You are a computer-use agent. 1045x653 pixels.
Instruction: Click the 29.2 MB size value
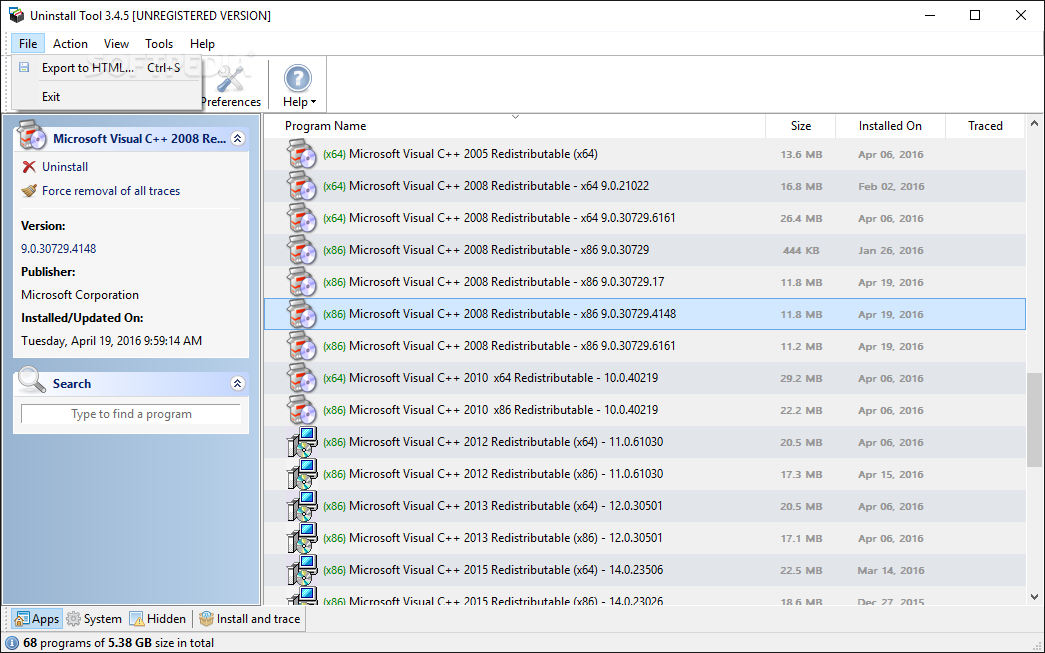[801, 378]
